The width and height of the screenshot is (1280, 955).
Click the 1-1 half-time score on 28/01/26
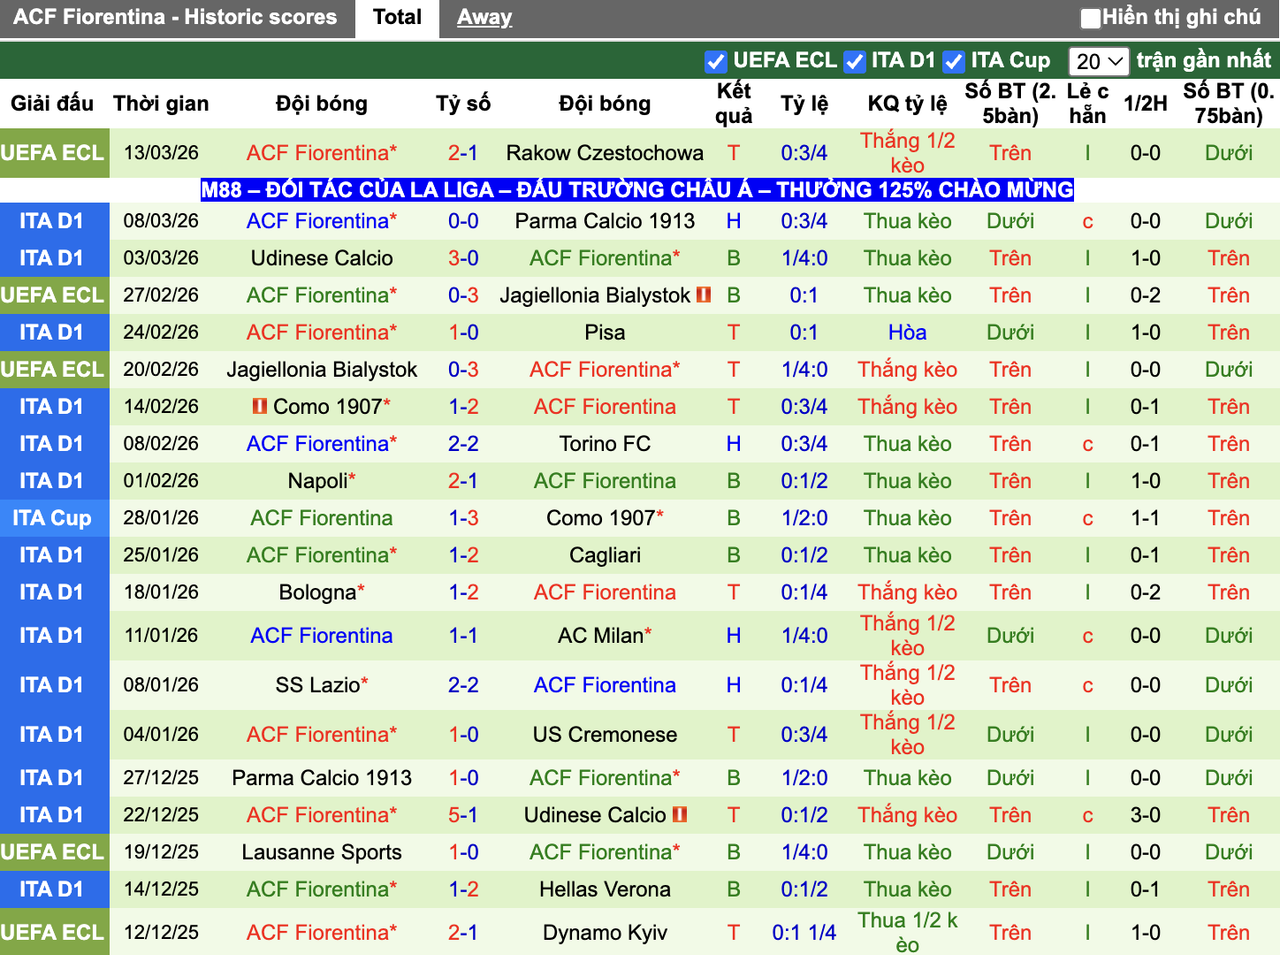click(1145, 518)
